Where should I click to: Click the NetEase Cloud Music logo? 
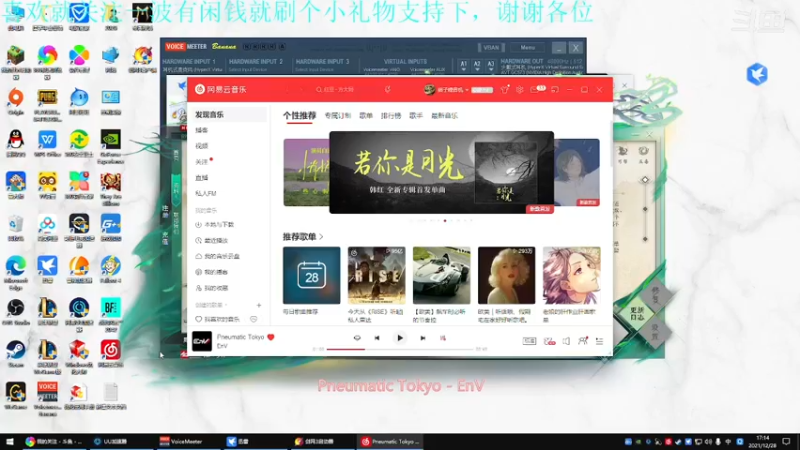click(220, 89)
